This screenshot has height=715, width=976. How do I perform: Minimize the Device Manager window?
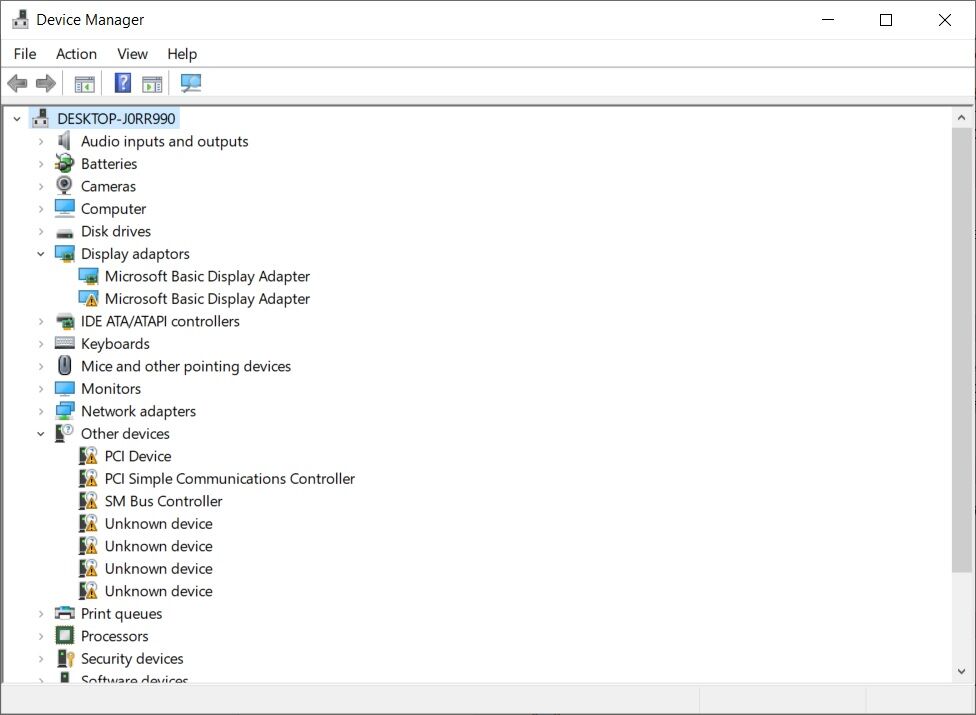click(x=828, y=19)
